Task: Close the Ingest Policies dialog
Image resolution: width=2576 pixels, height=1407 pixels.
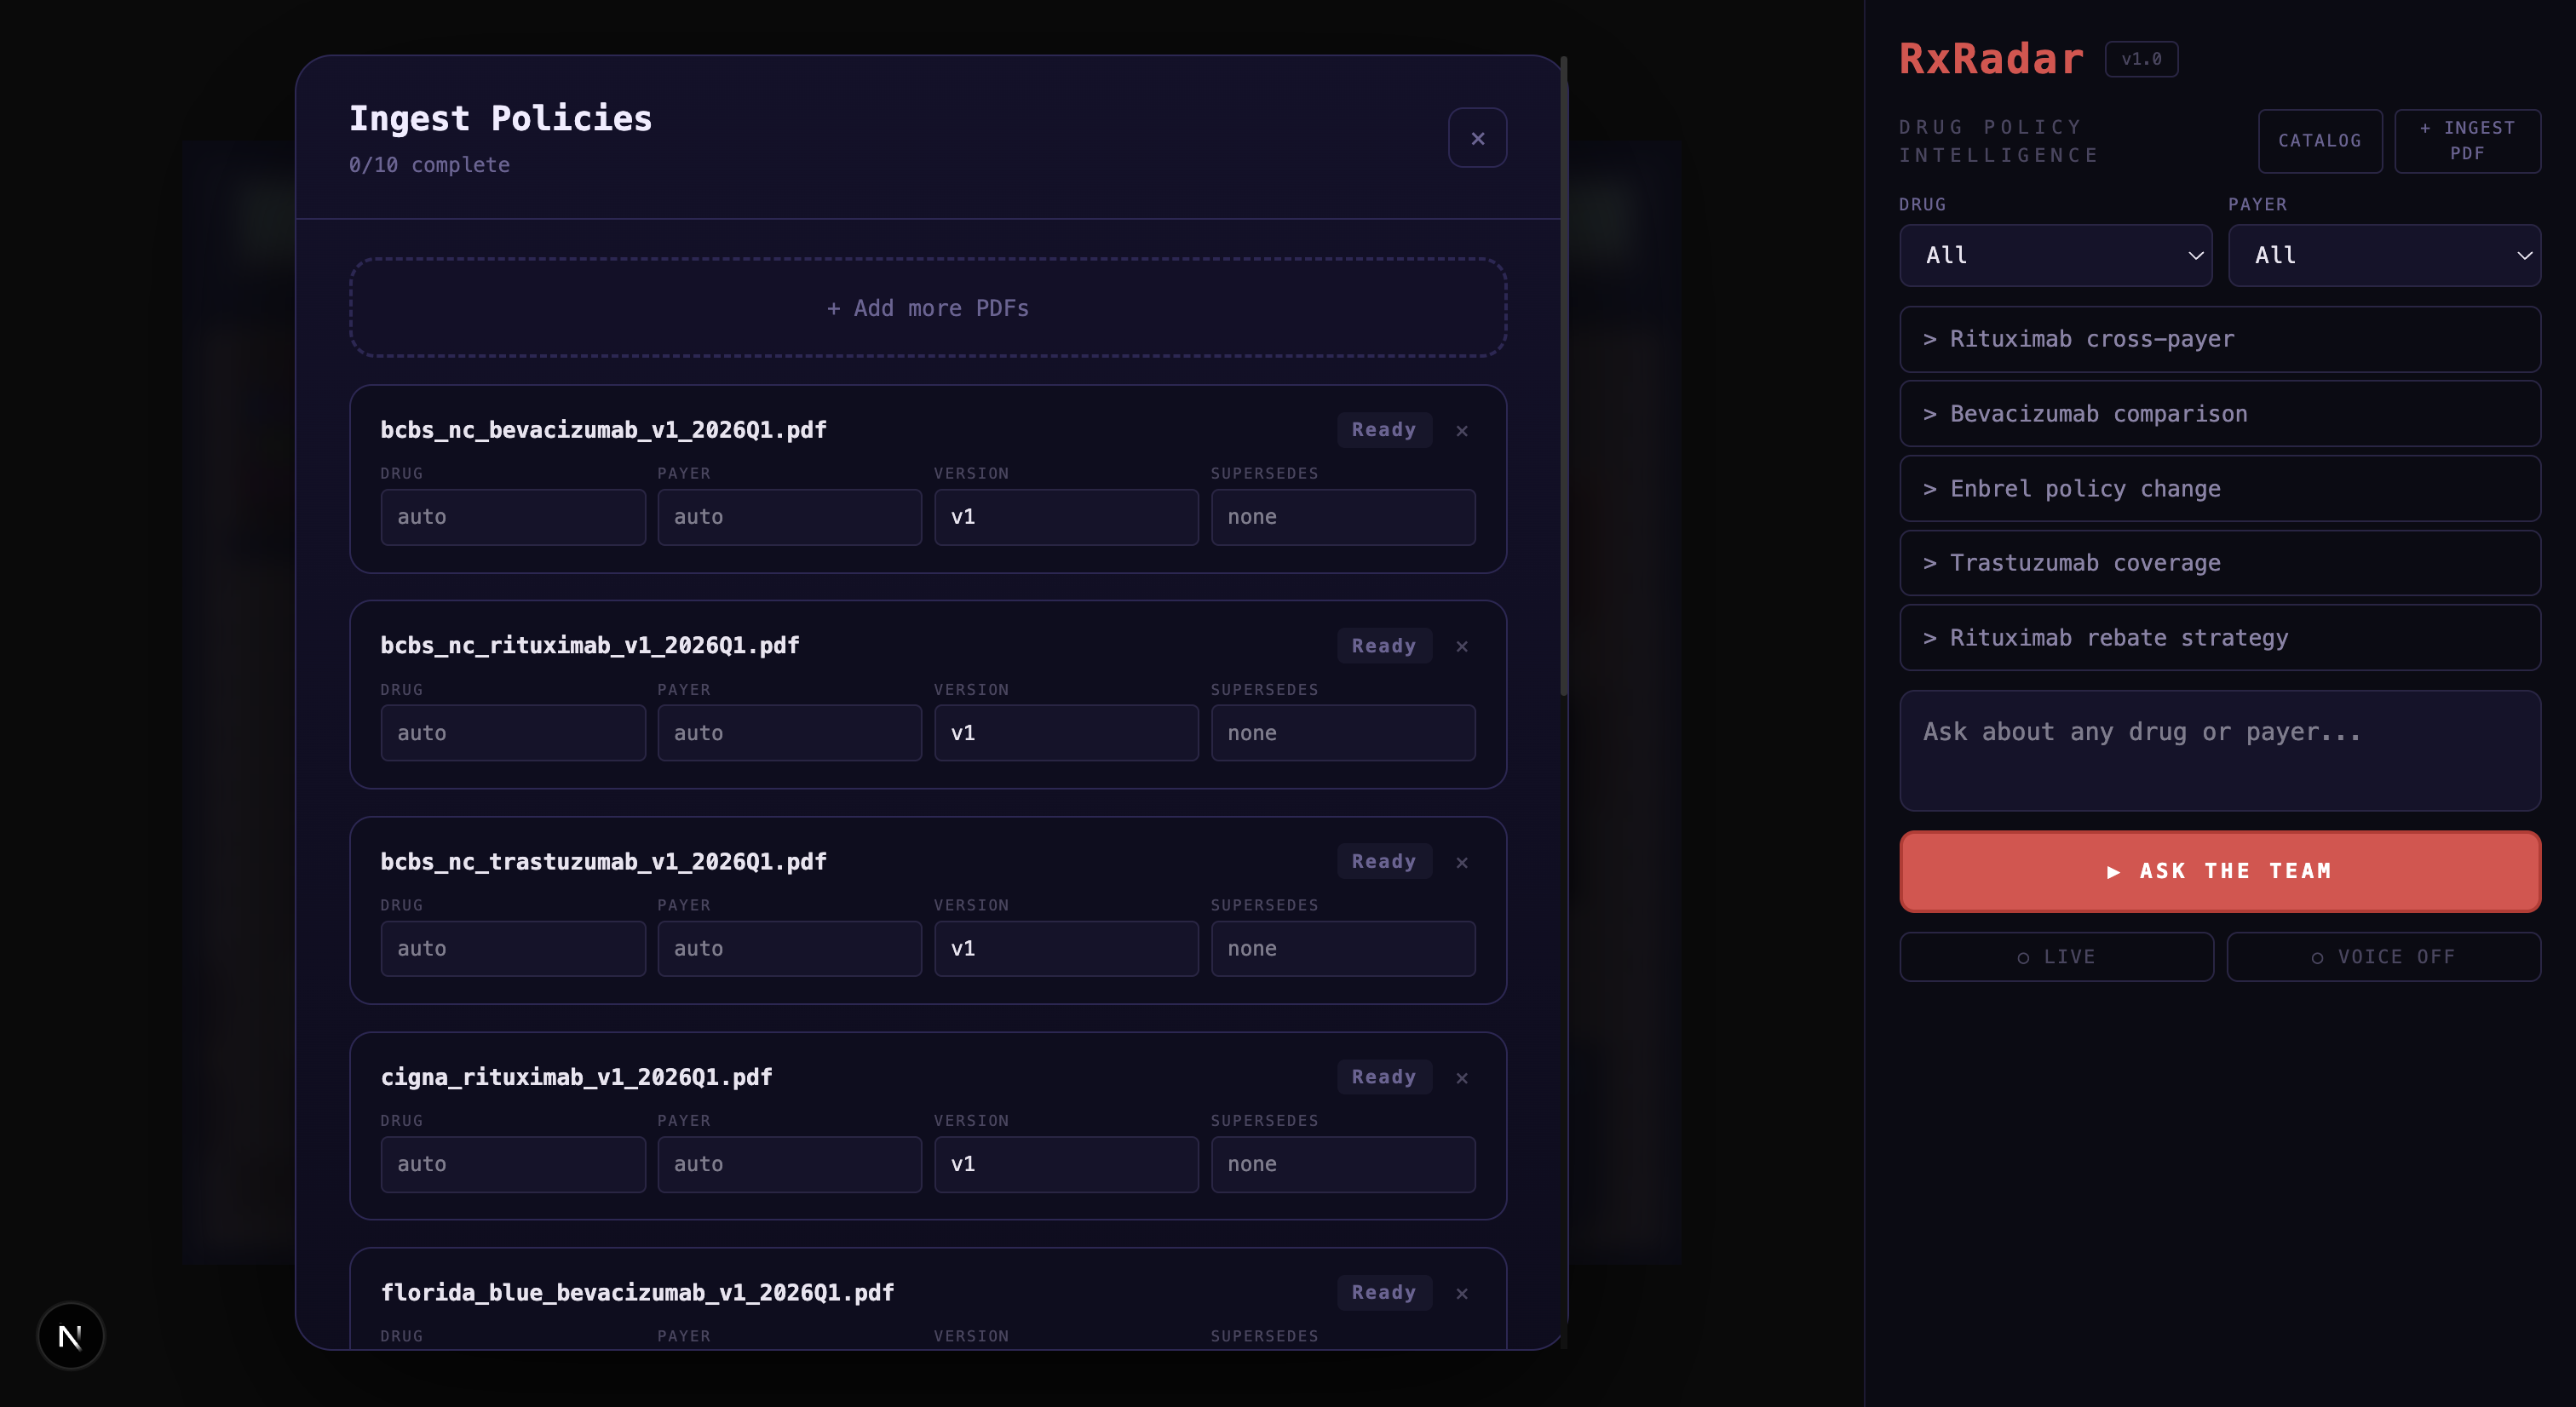Action: tap(1477, 138)
